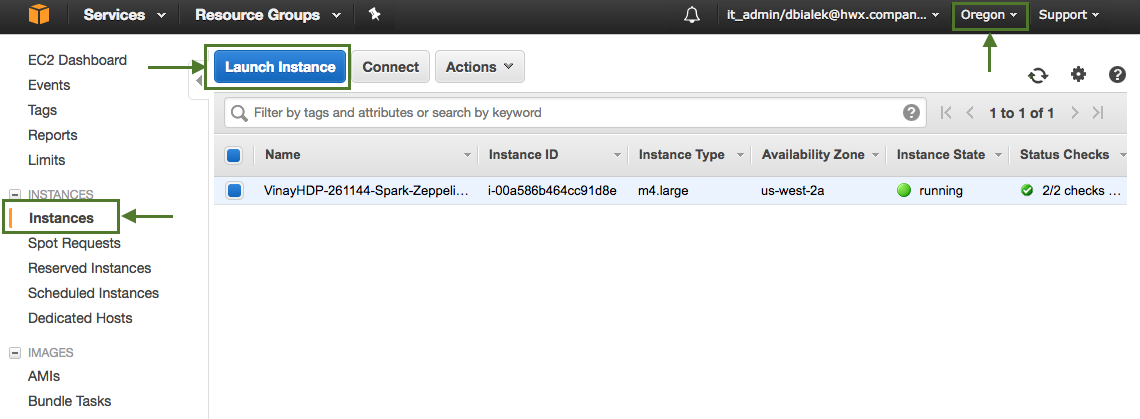This screenshot has width=1140, height=419.
Task: Click the pin shortcut icon in navbar
Action: coord(374,15)
